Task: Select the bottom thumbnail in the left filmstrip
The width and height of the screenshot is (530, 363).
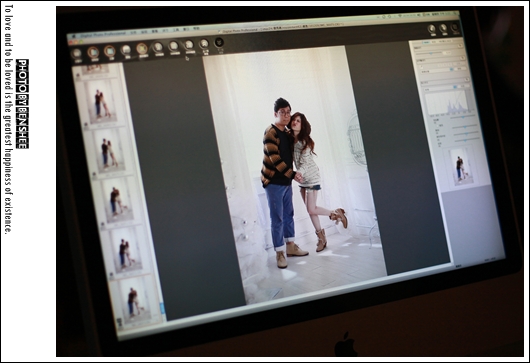Action: click(x=135, y=301)
